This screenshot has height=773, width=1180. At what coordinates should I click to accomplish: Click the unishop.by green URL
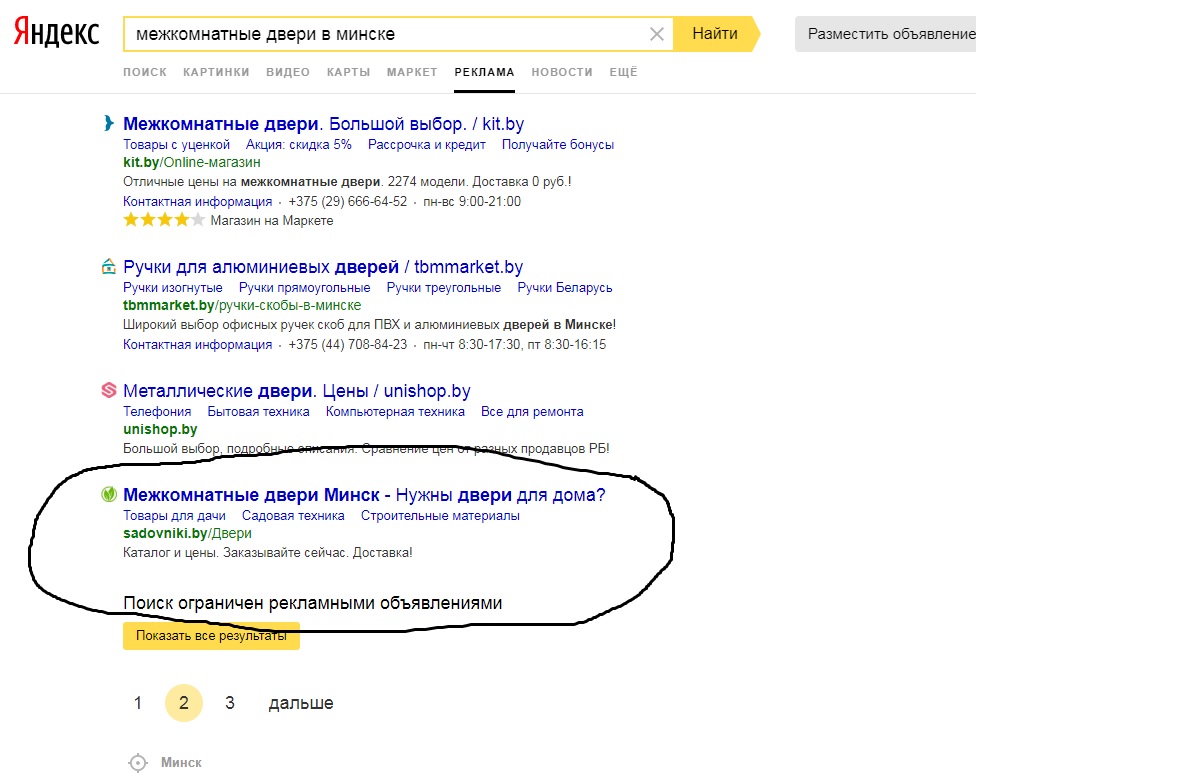[160, 429]
